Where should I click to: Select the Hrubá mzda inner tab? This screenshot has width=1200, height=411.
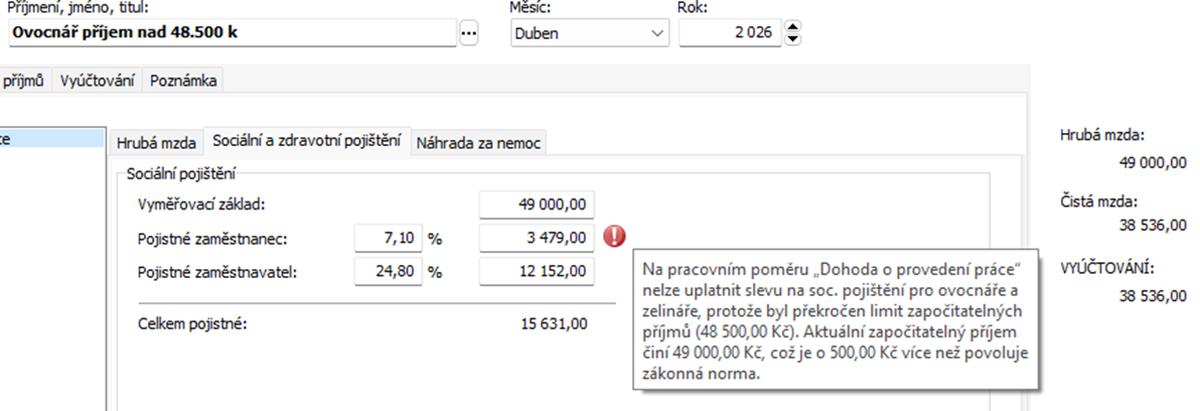[156, 143]
